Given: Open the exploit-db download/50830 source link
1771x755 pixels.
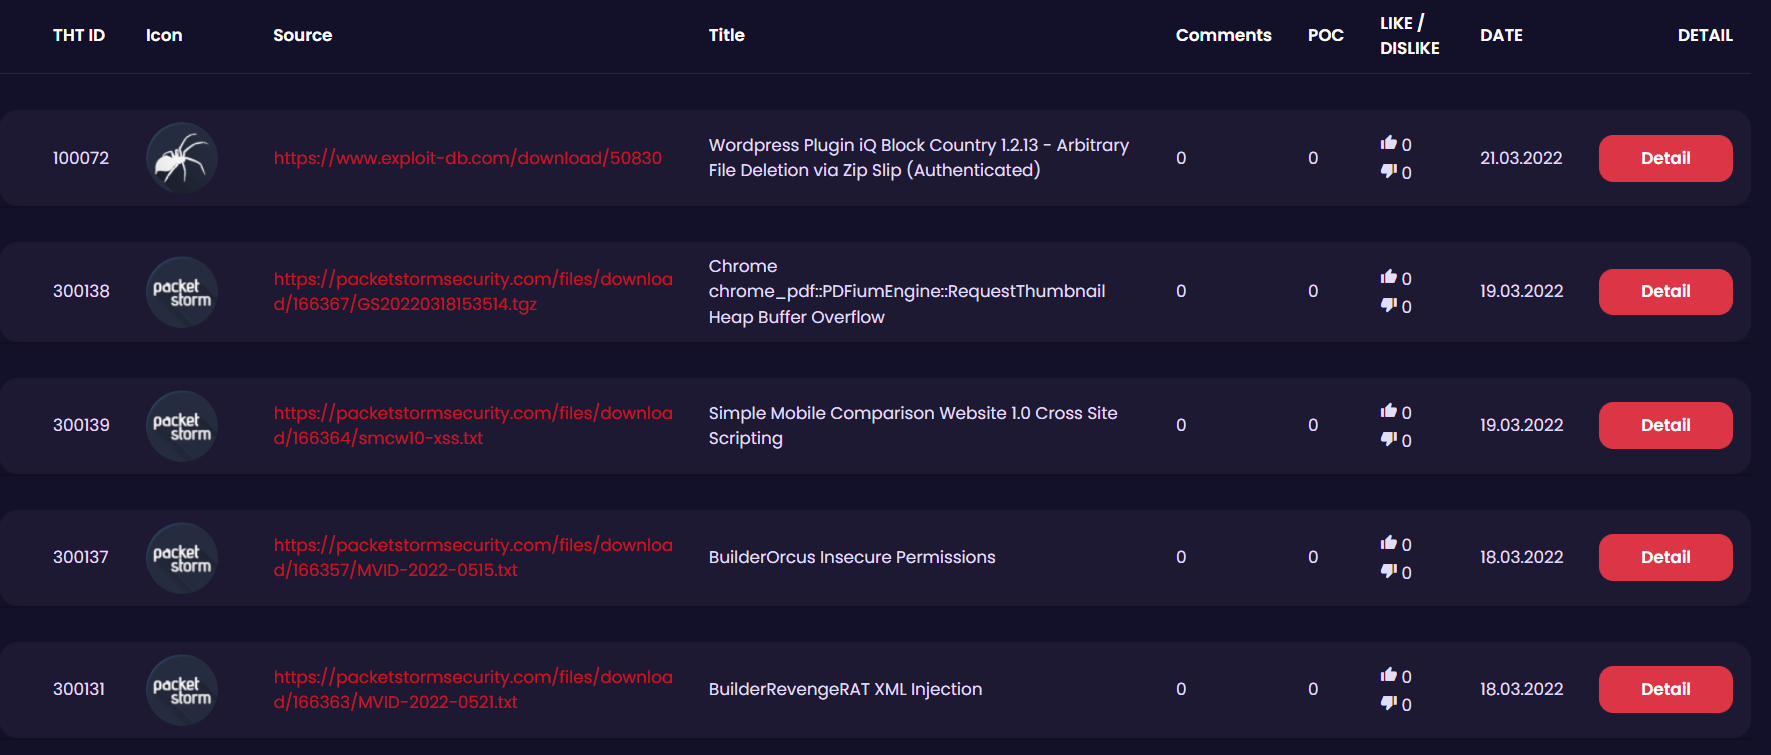Looking at the screenshot, I should (x=468, y=158).
